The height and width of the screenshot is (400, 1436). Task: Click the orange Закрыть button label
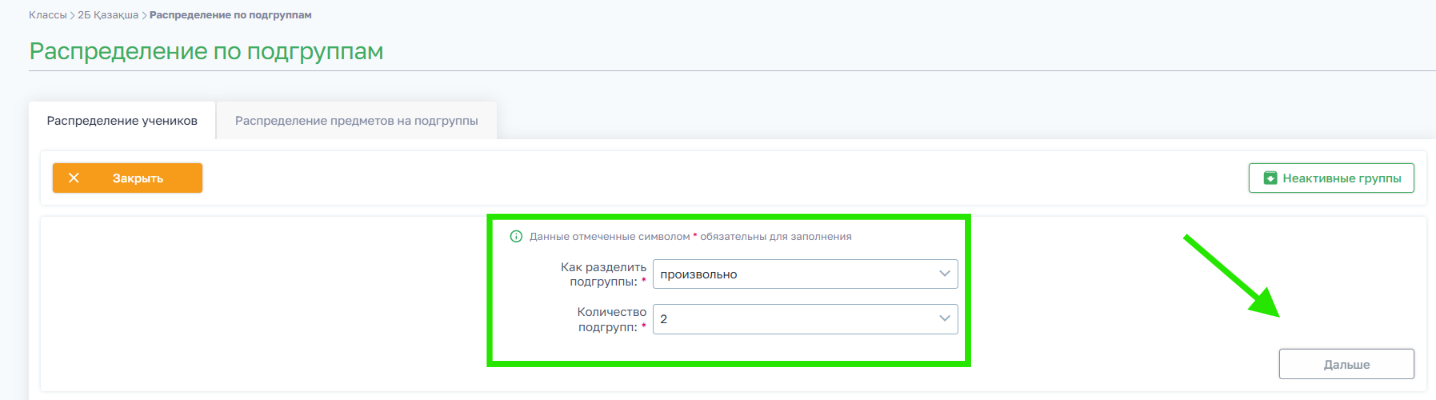tap(138, 178)
